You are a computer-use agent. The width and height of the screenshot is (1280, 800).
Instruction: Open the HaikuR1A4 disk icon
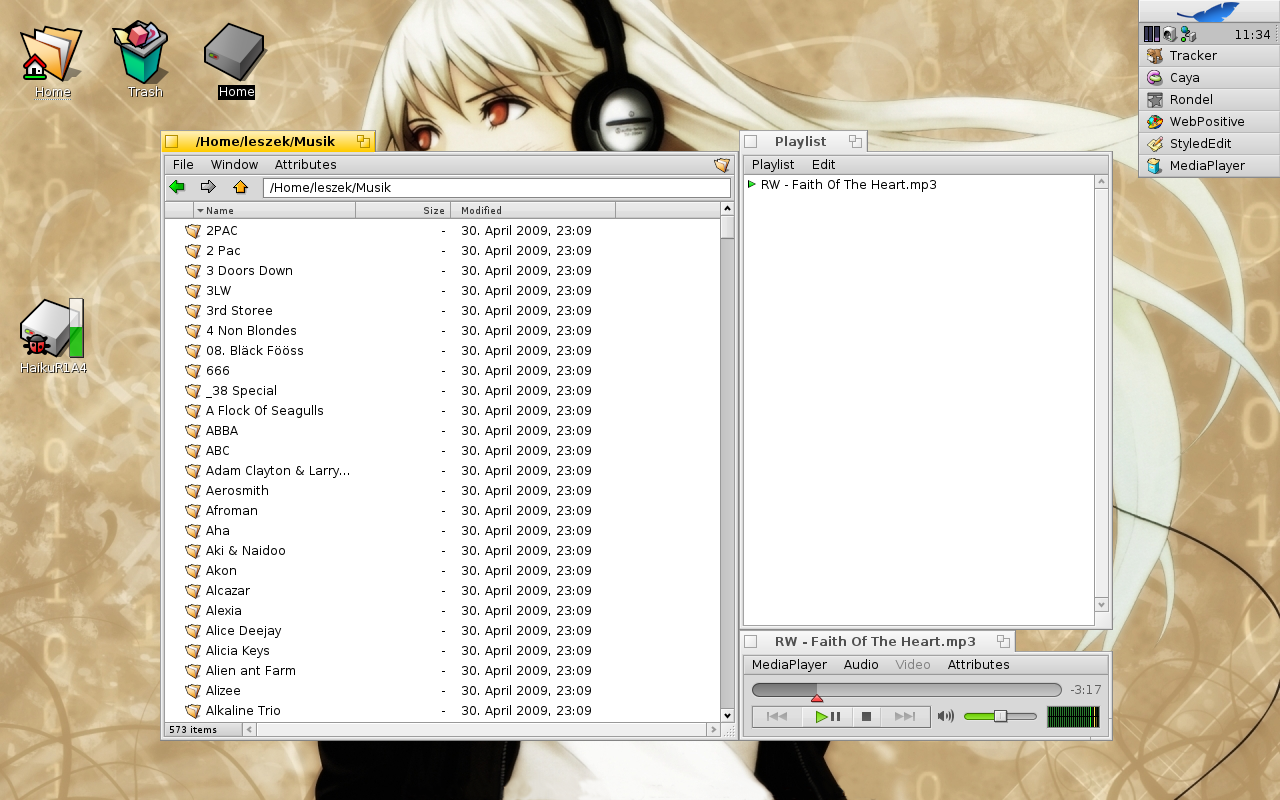pos(52,332)
